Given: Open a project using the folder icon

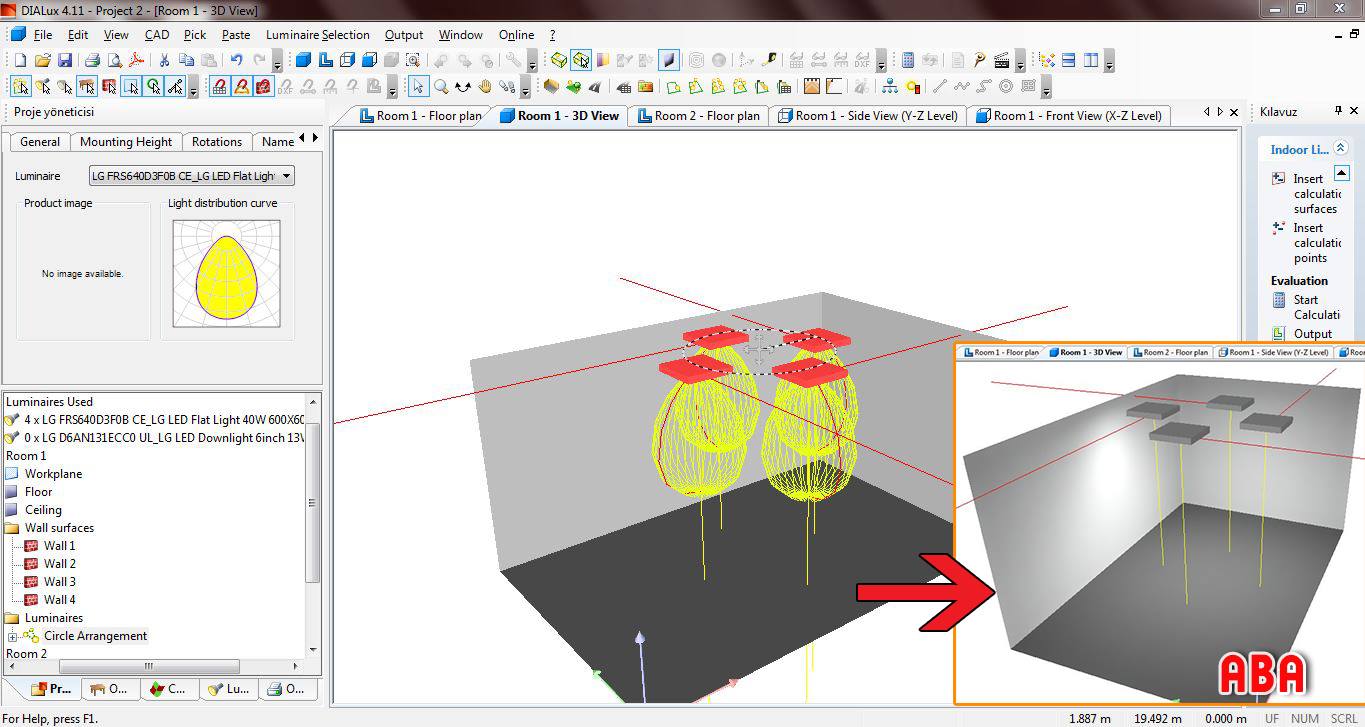Looking at the screenshot, I should pyautogui.click(x=43, y=61).
